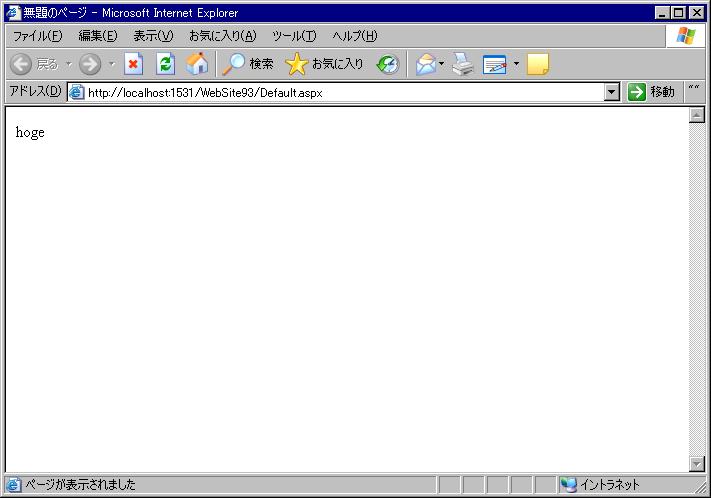Click the scrollbar up arrow

click(696, 115)
